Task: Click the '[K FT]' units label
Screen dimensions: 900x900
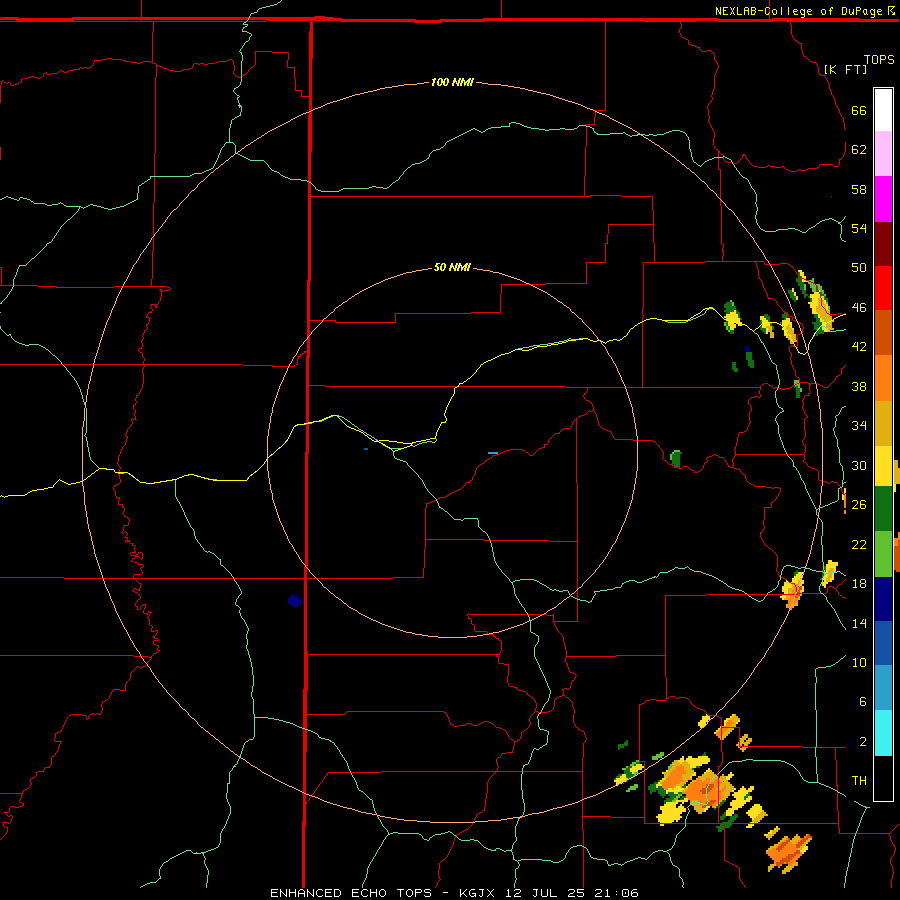Action: click(845, 69)
